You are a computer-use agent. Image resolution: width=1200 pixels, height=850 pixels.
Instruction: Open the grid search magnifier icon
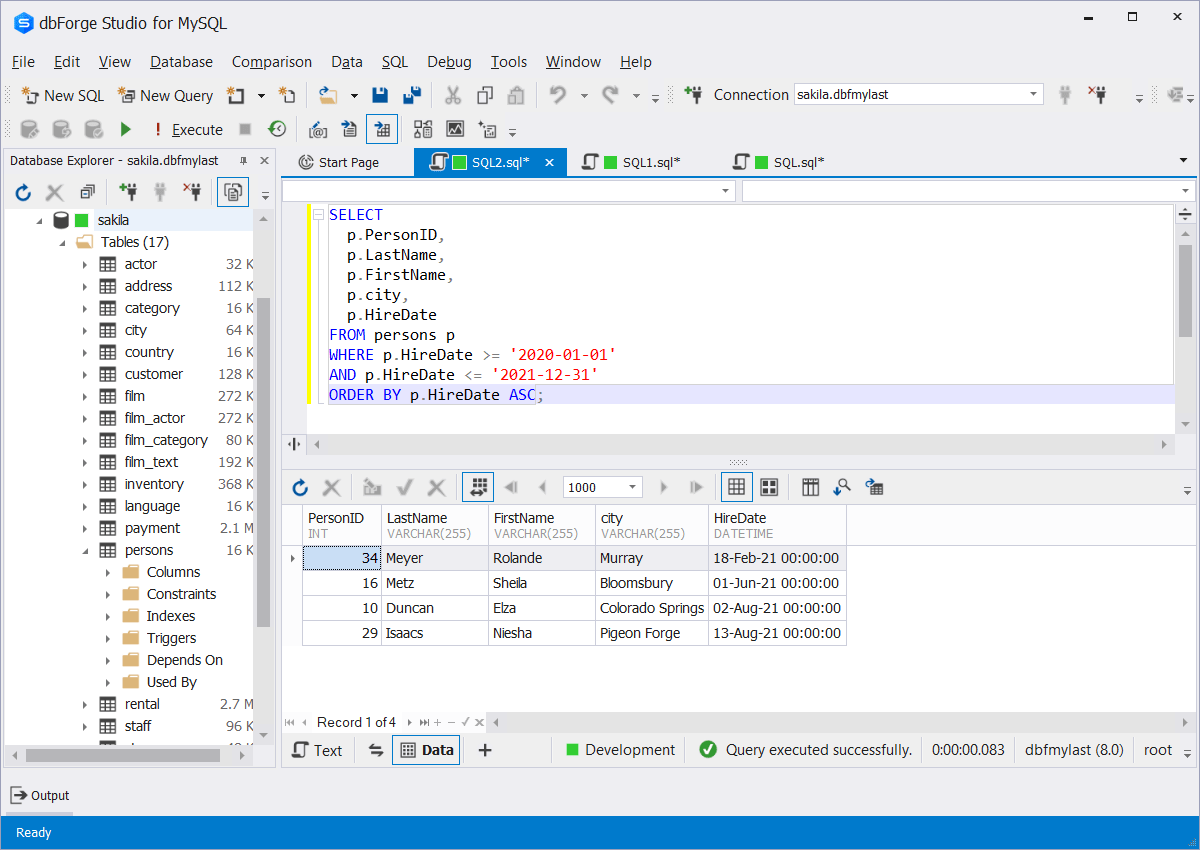[x=841, y=487]
